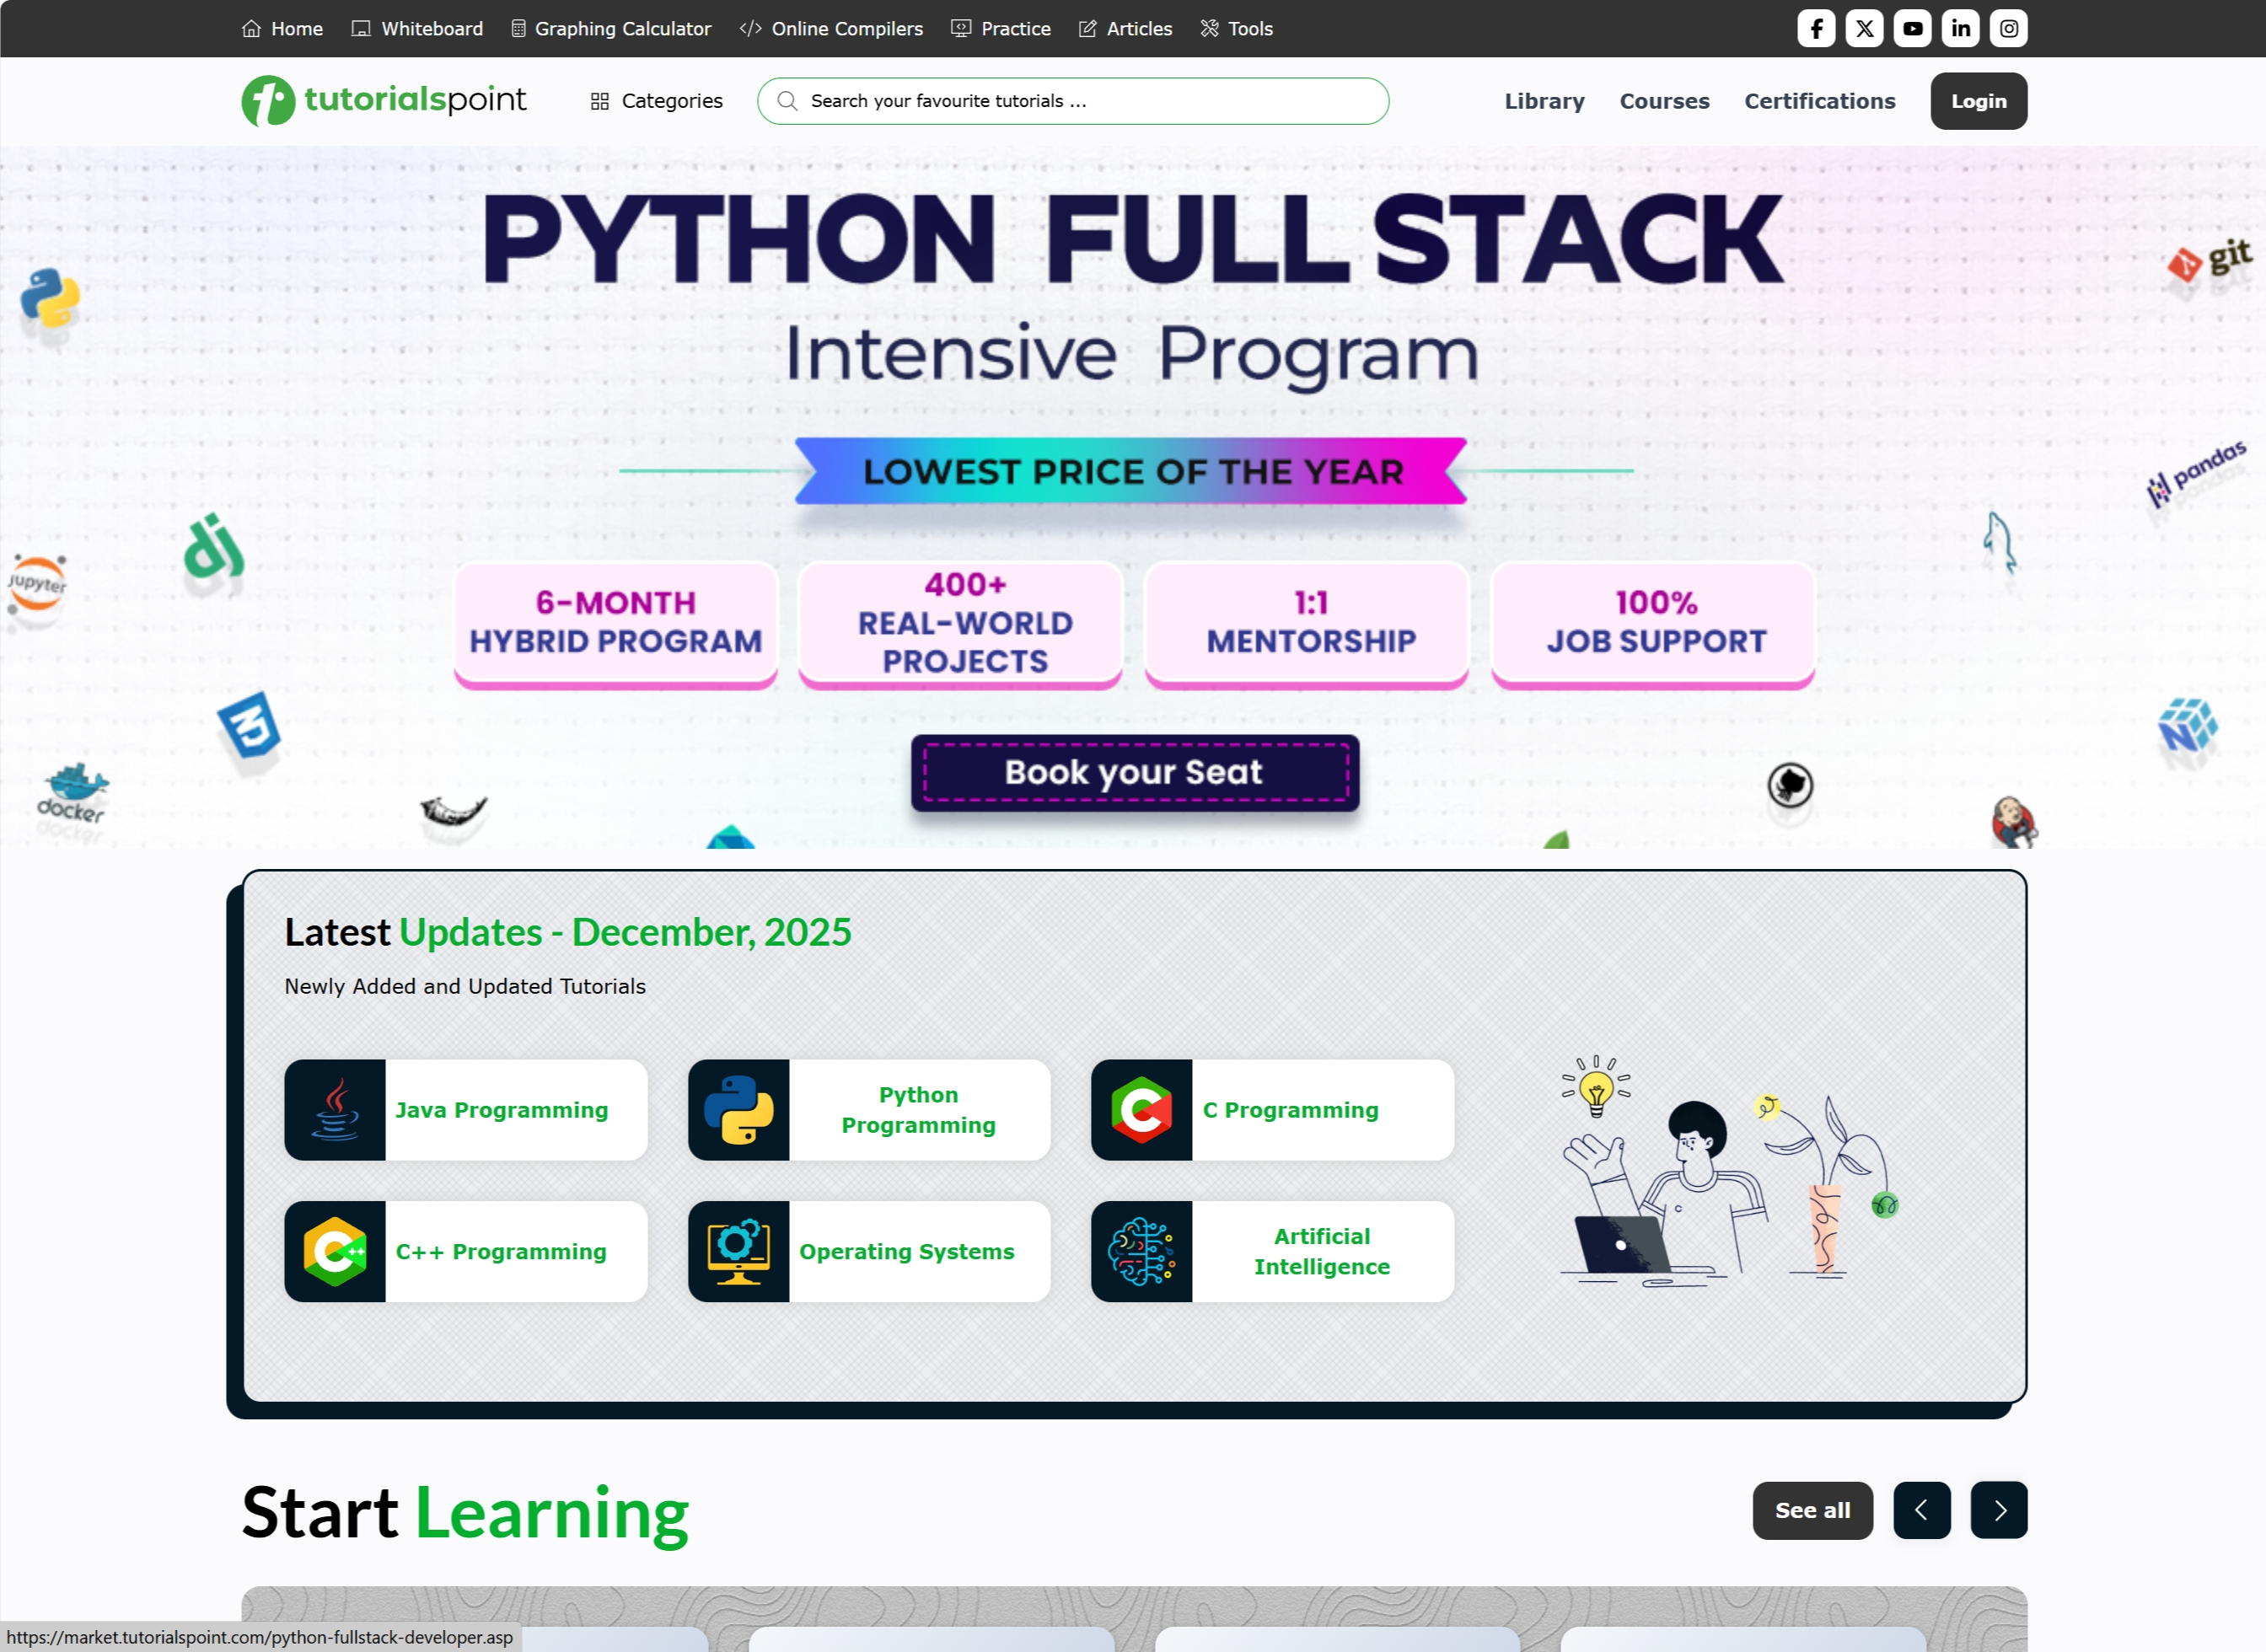
Task: Open the Categories dropdown
Action: click(x=656, y=100)
